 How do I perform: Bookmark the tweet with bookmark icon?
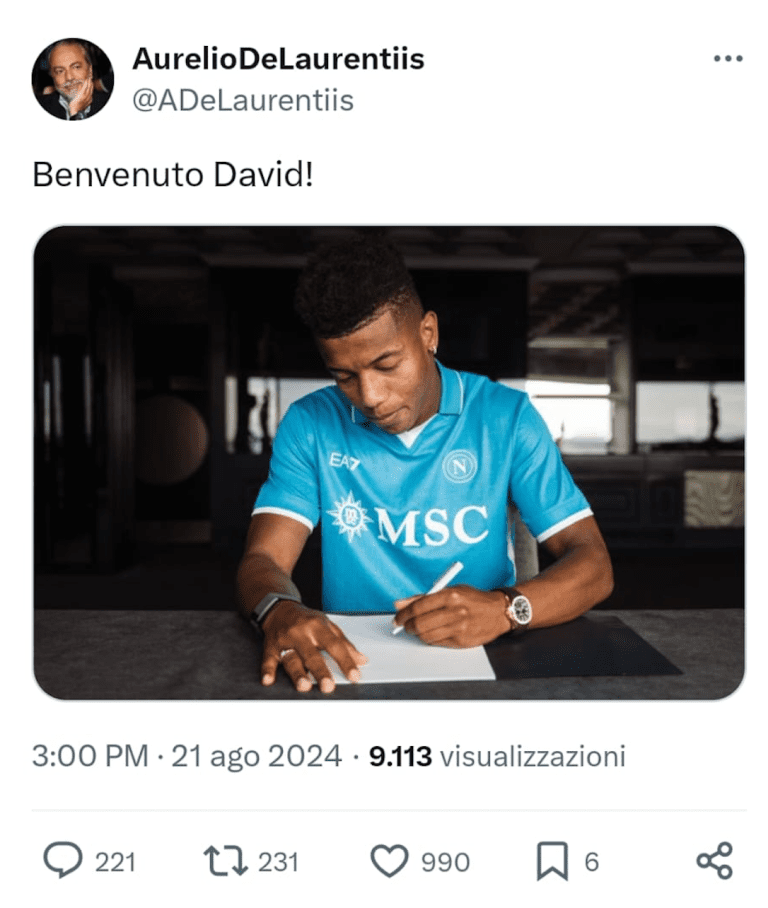pos(553,862)
